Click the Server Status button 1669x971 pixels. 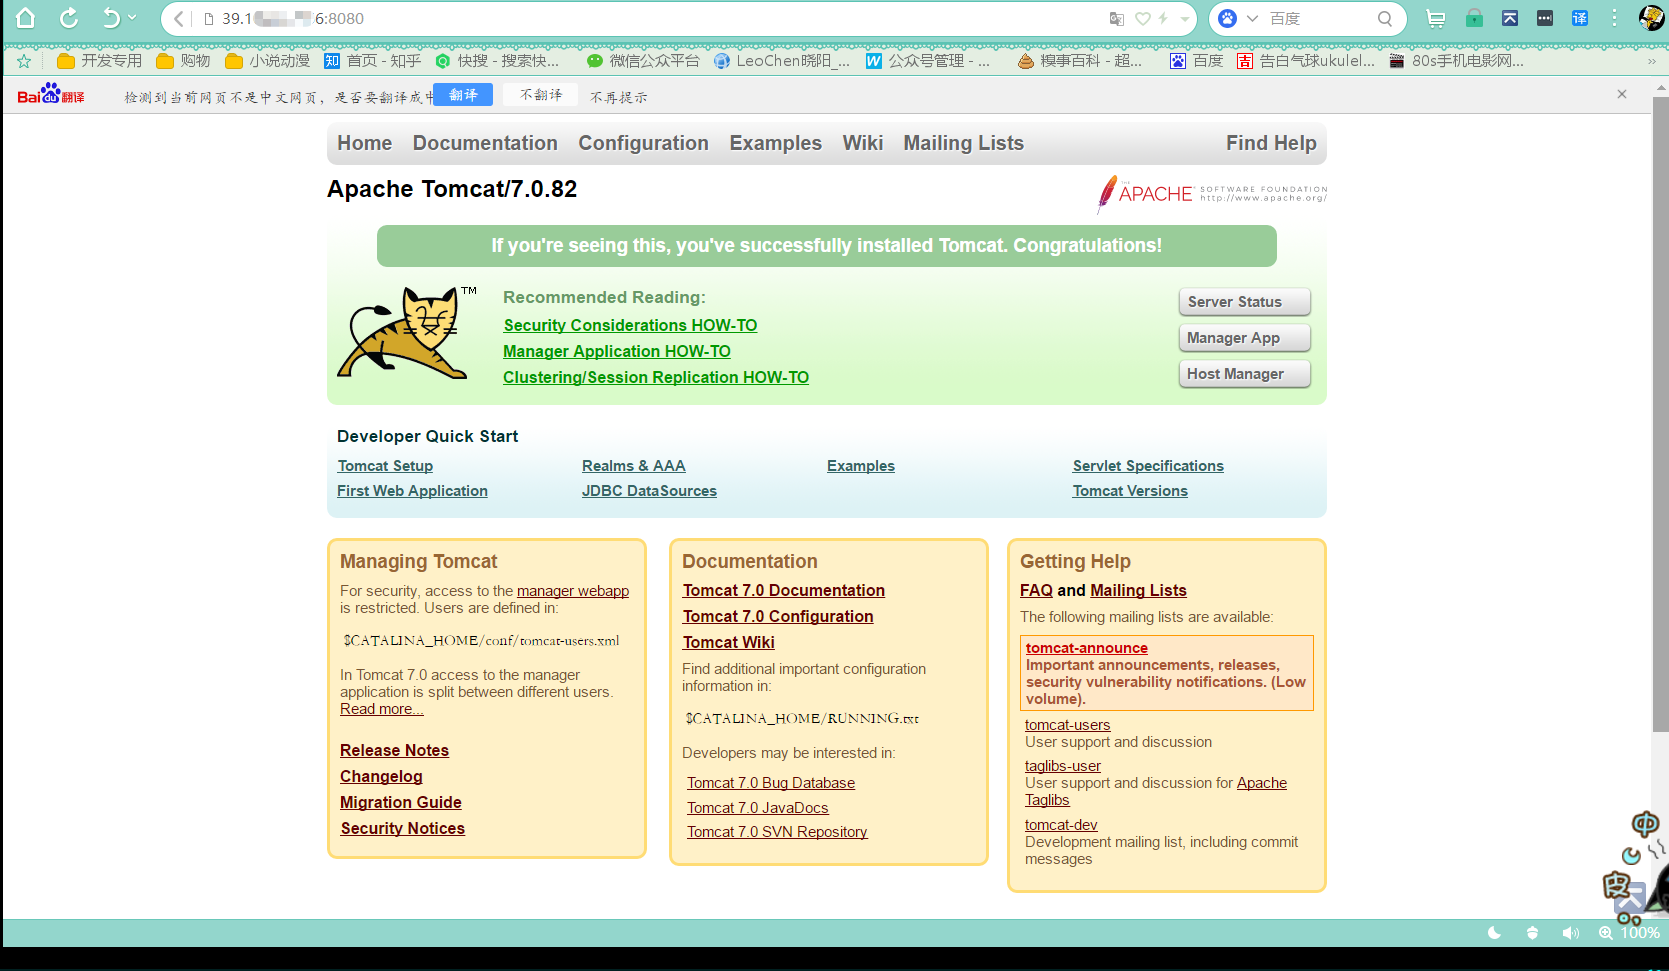pos(1244,302)
